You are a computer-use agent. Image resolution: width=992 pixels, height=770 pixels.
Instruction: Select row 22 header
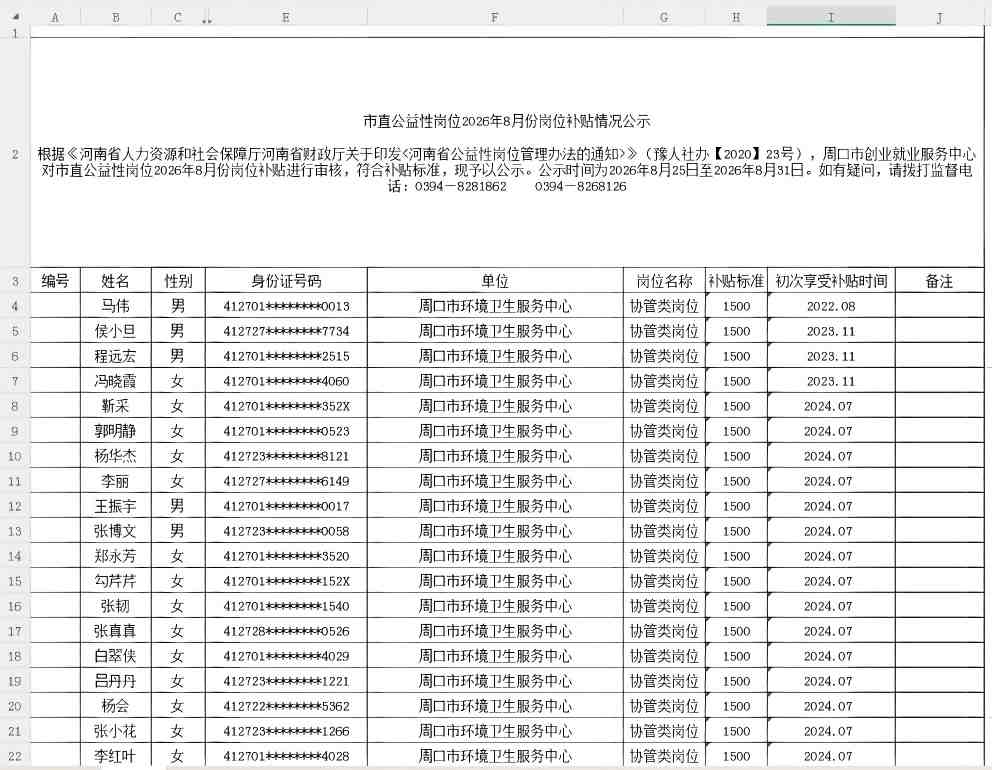click(x=15, y=756)
